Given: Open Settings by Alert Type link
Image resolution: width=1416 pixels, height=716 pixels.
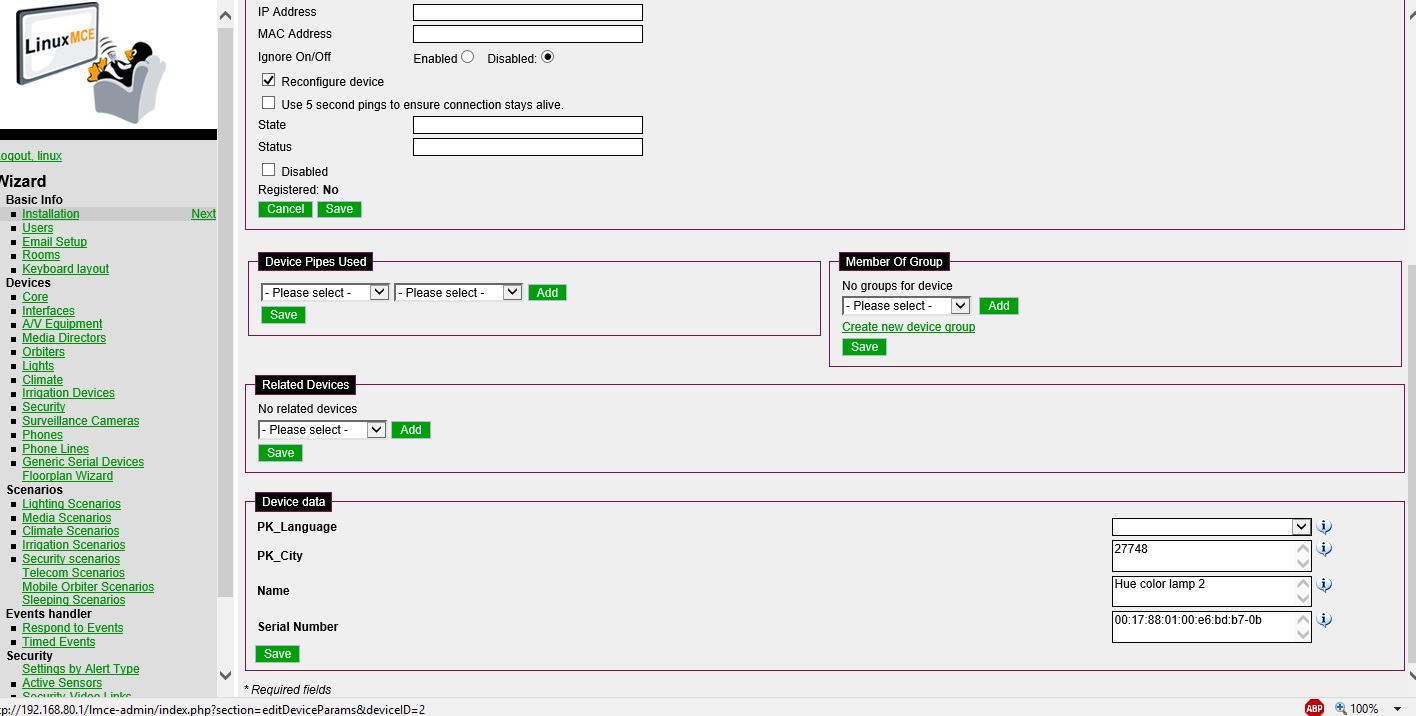Looking at the screenshot, I should coord(81,669).
